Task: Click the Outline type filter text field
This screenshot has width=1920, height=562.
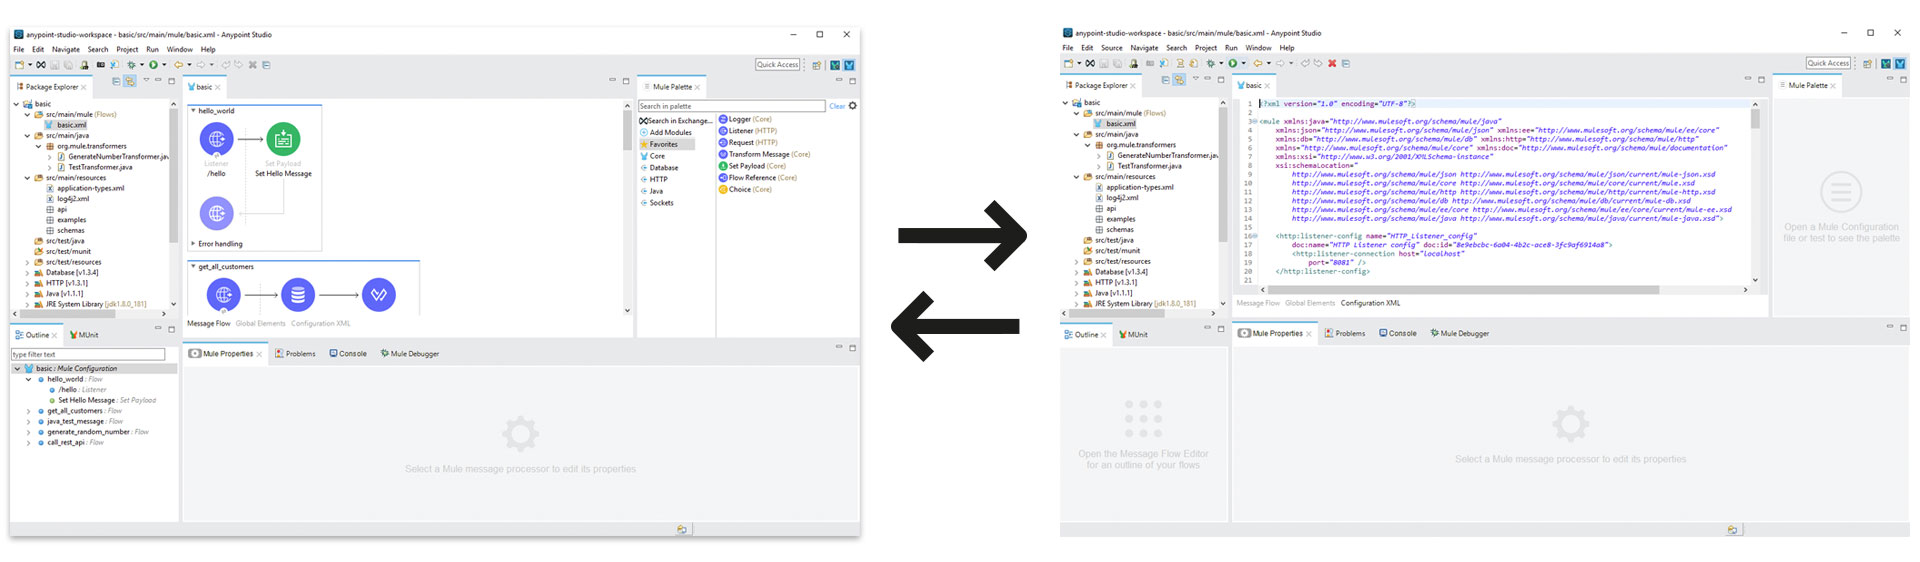Action: coord(88,354)
